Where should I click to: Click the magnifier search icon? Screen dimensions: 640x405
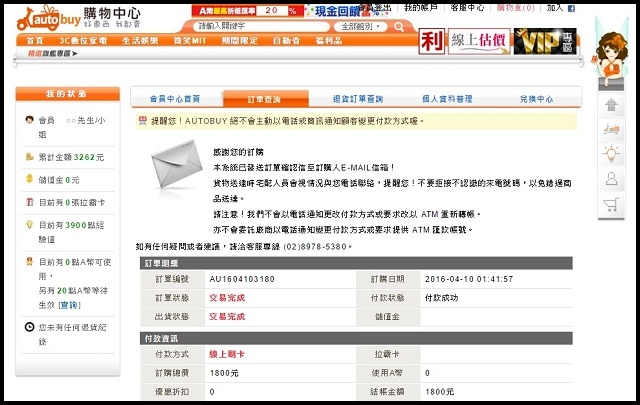pyautogui.click(x=399, y=27)
